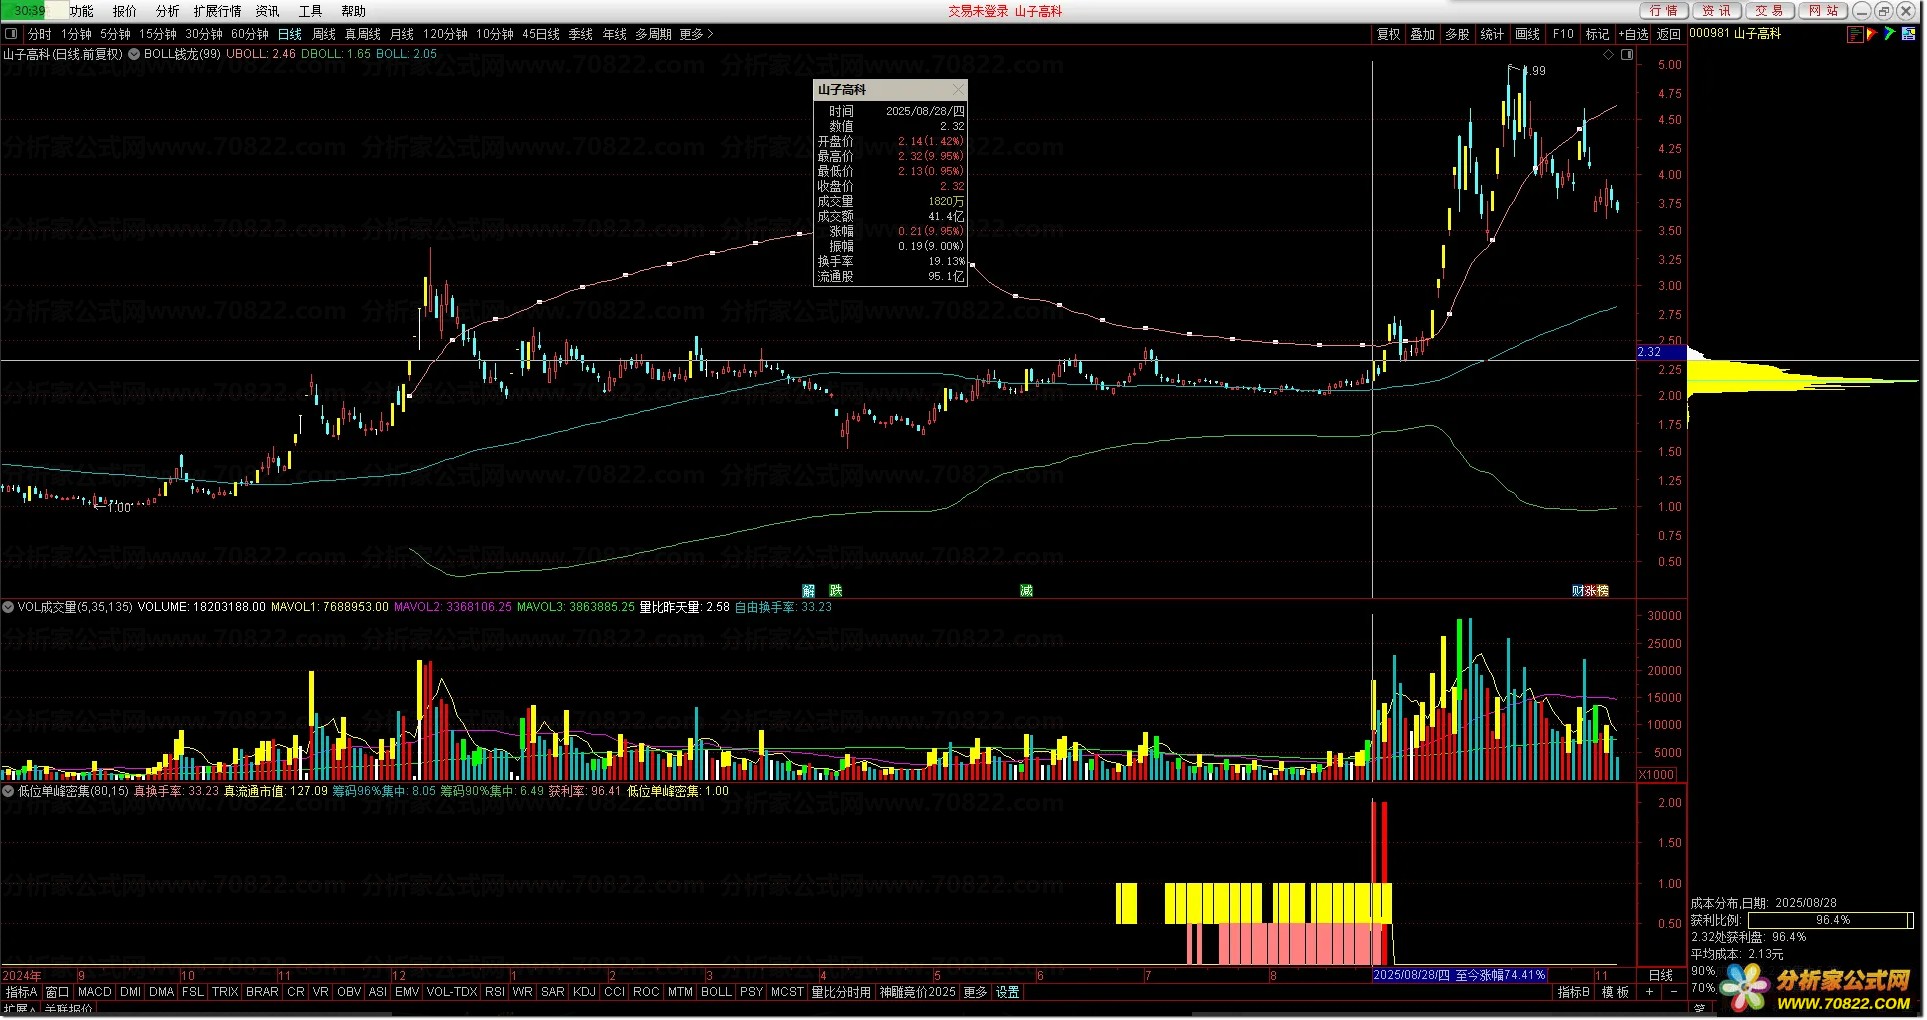Click the minus zoom-out button at bottom
The width and height of the screenshot is (1927, 1020).
click(1673, 992)
